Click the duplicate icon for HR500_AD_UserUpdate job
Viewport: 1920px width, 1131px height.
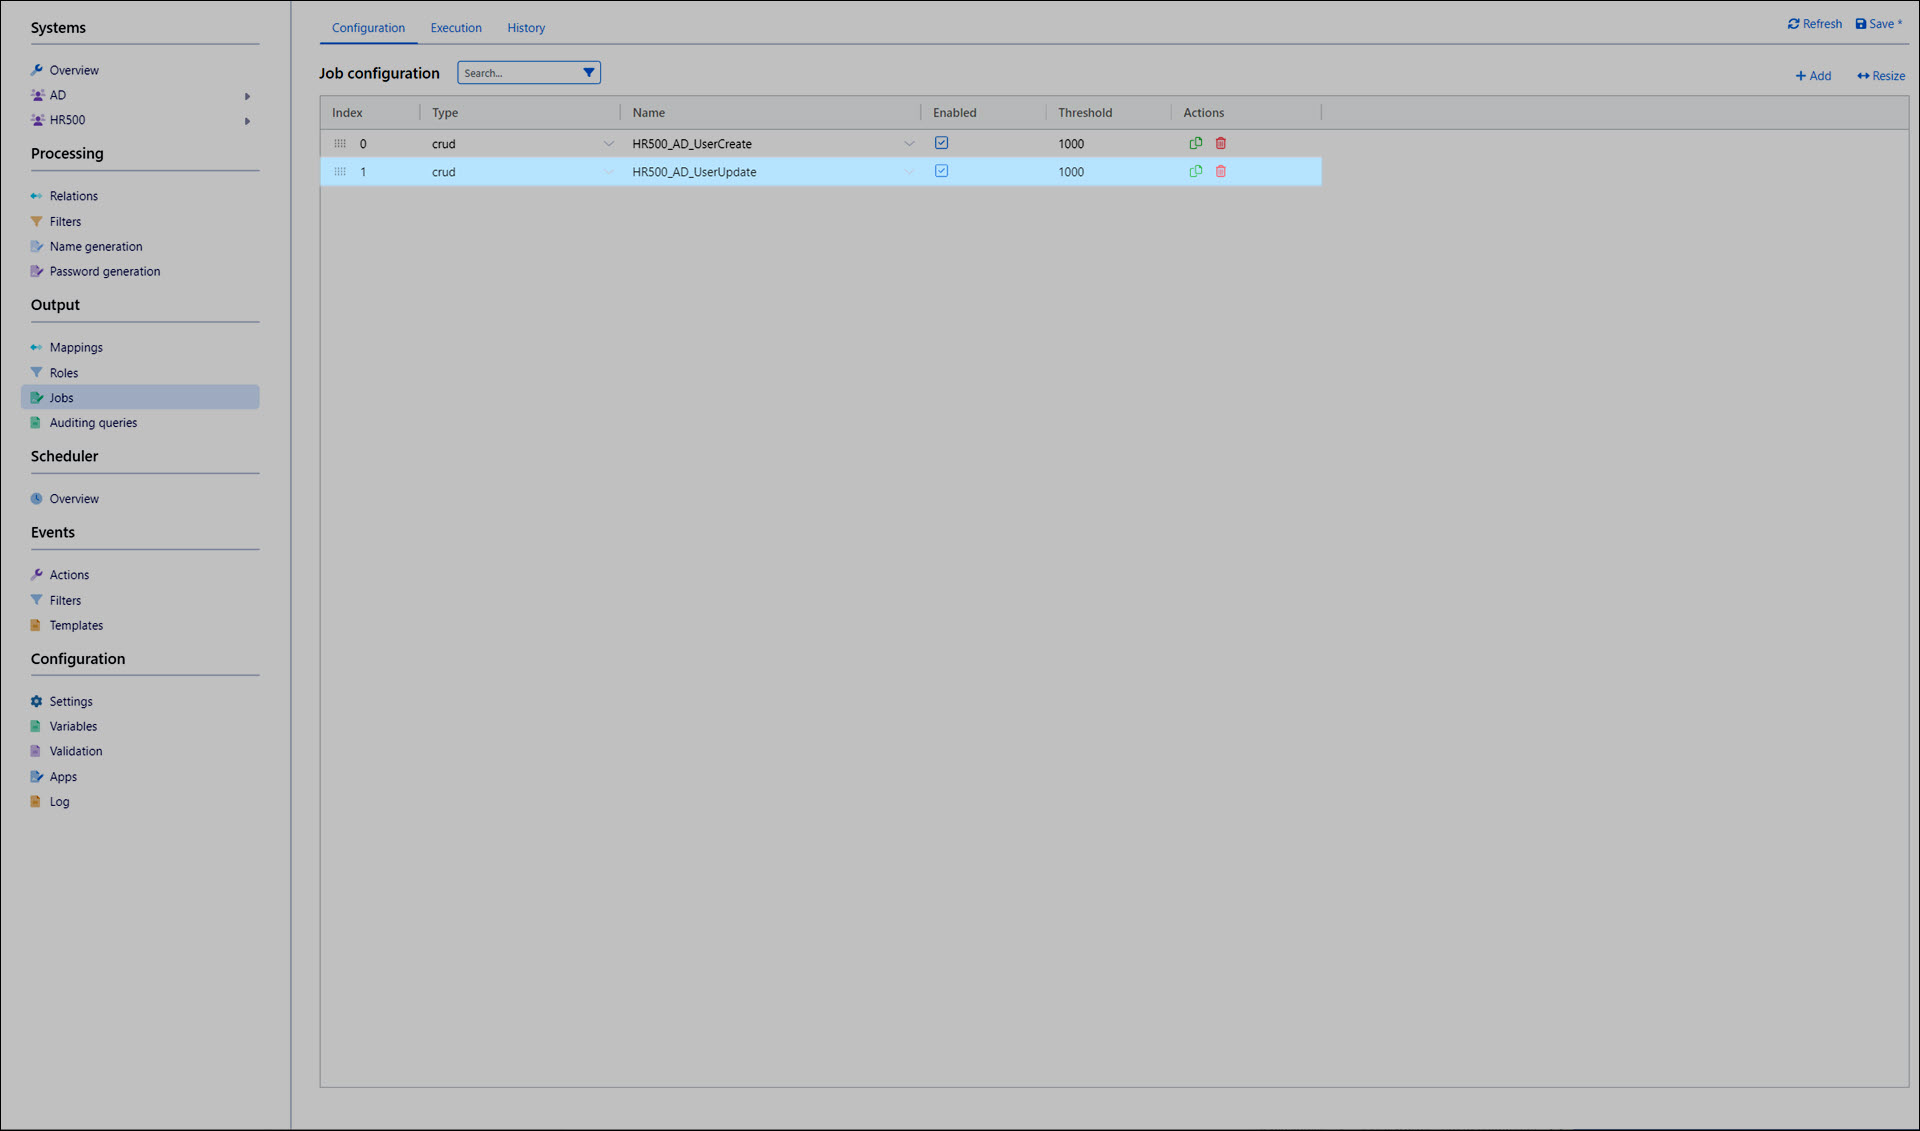tap(1195, 171)
